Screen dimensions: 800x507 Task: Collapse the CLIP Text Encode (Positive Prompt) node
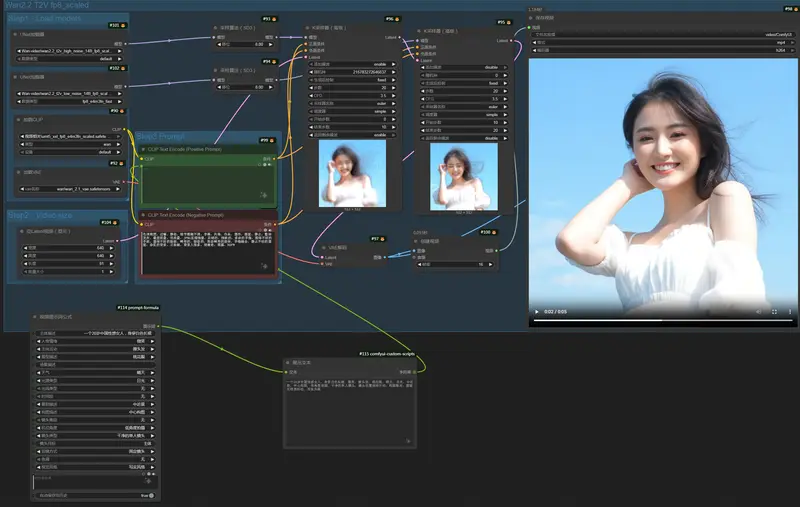point(142,149)
